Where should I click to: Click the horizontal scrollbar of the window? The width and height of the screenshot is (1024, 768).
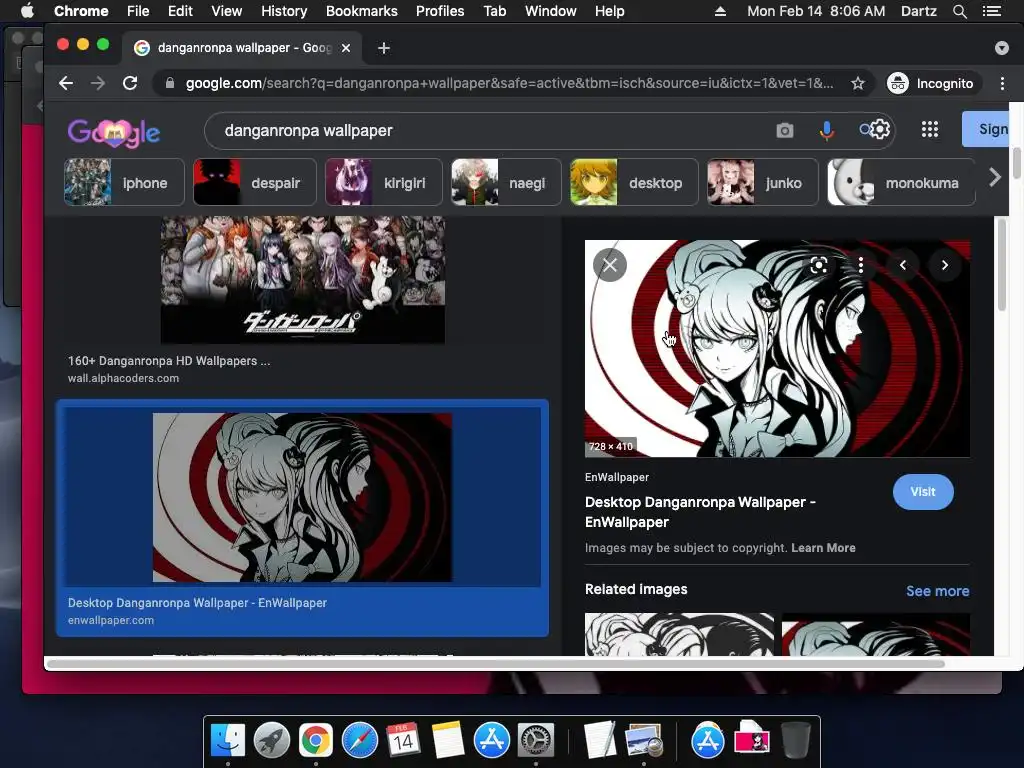[x=496, y=664]
